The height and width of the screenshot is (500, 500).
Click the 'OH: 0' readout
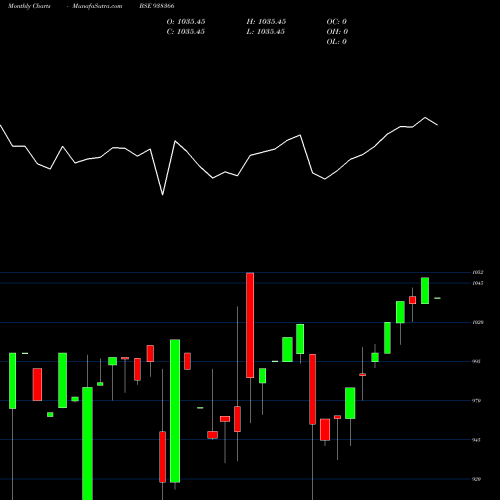pos(337,32)
